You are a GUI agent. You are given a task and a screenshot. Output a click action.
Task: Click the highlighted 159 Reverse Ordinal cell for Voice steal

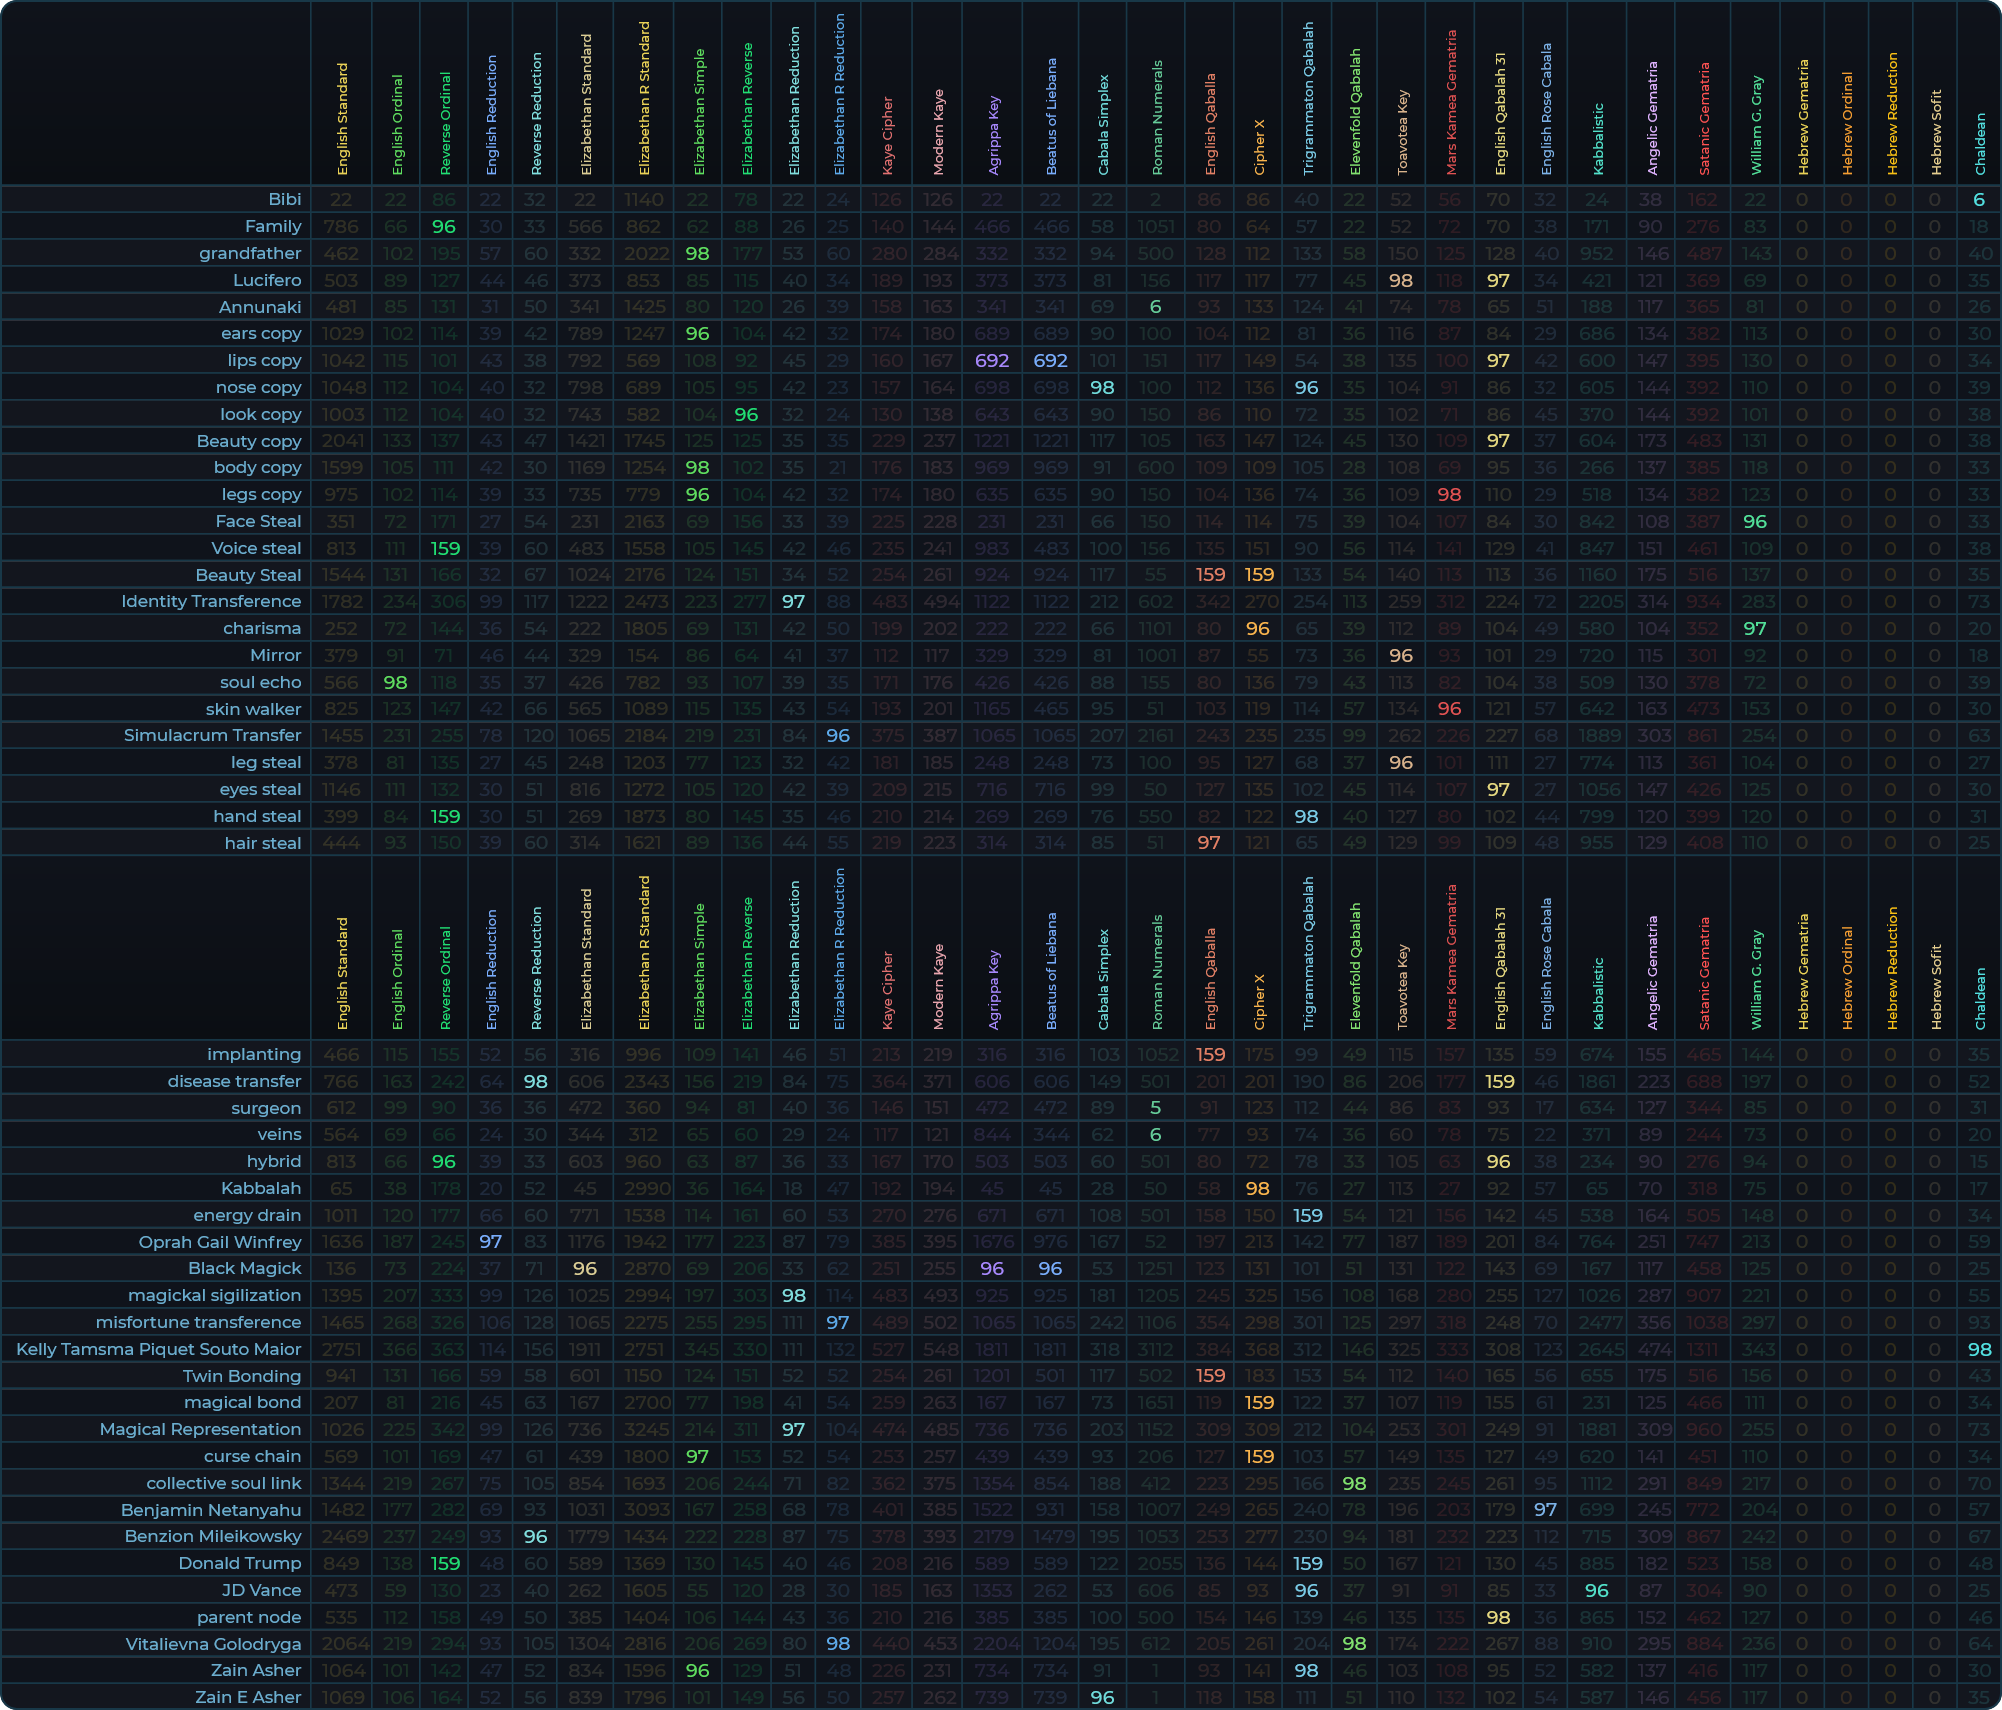[x=444, y=548]
